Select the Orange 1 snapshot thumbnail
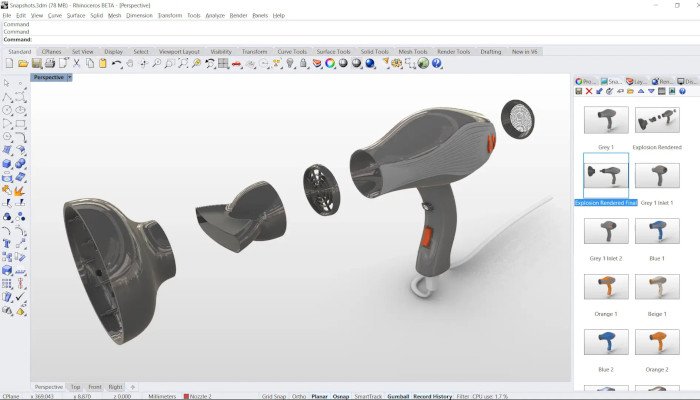Viewport: 700px width, 400px height. 605,288
